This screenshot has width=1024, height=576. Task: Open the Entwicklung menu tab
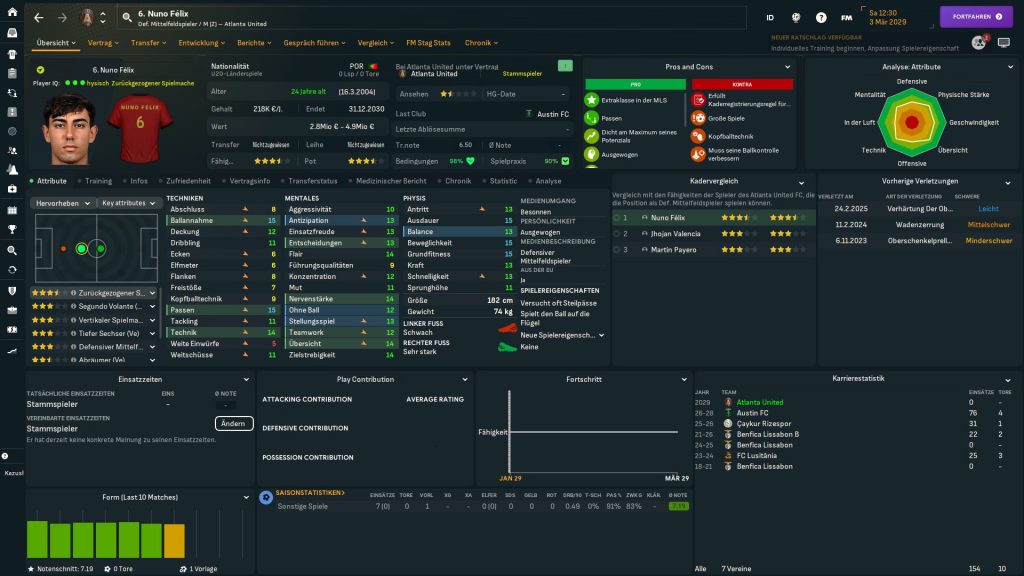tap(202, 43)
